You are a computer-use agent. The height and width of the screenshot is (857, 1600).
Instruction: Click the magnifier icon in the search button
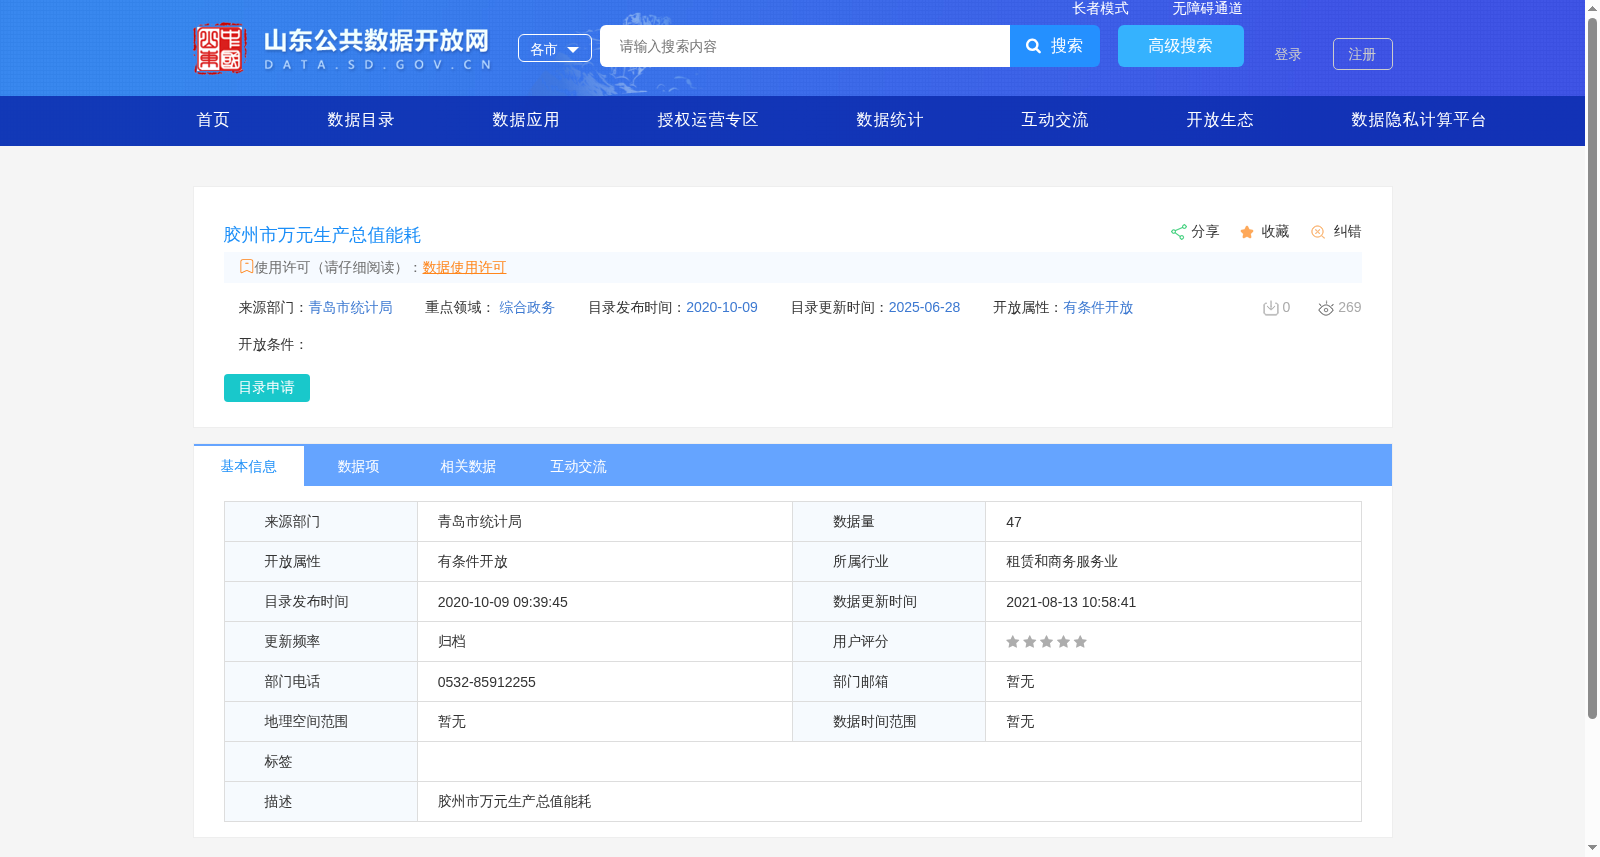(1034, 46)
